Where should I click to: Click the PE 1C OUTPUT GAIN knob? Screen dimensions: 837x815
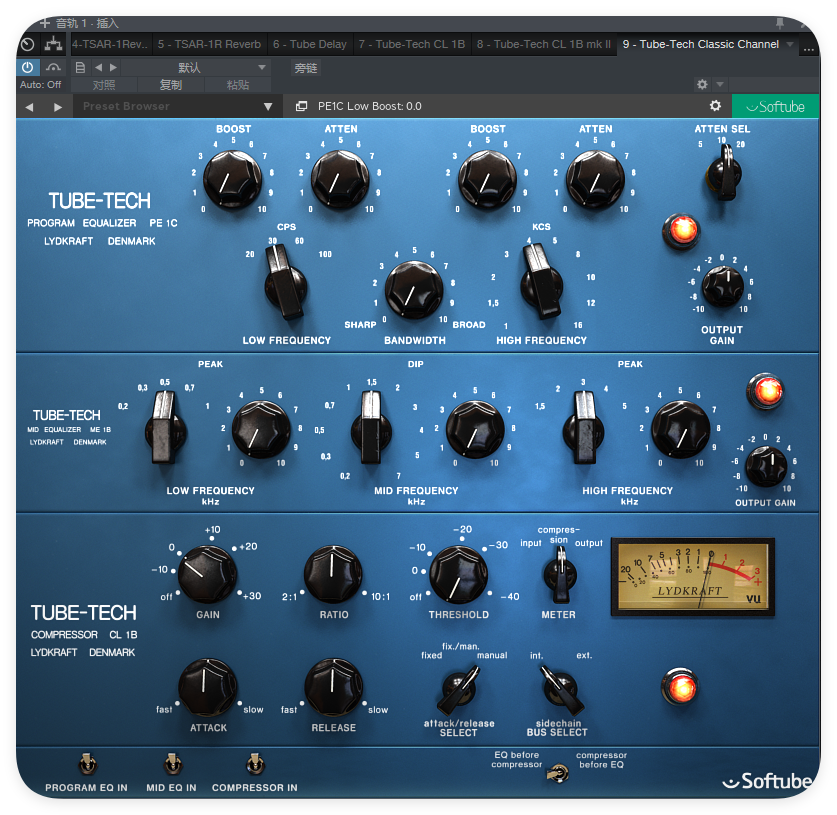[722, 287]
